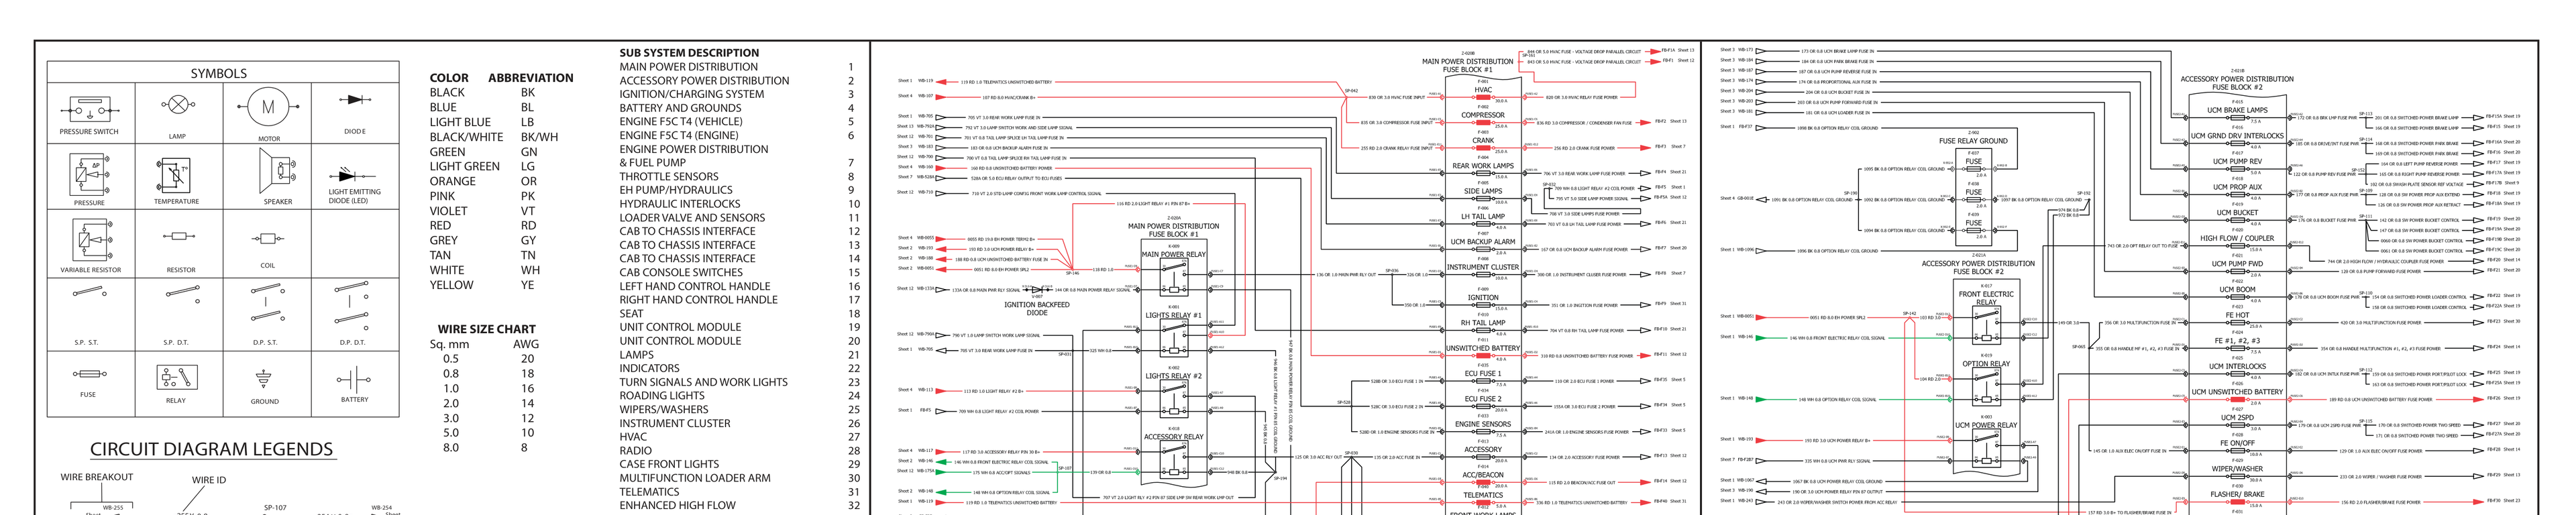Click the OR abbreviation for orange
Screen dimensions: 2576x515
click(528, 181)
